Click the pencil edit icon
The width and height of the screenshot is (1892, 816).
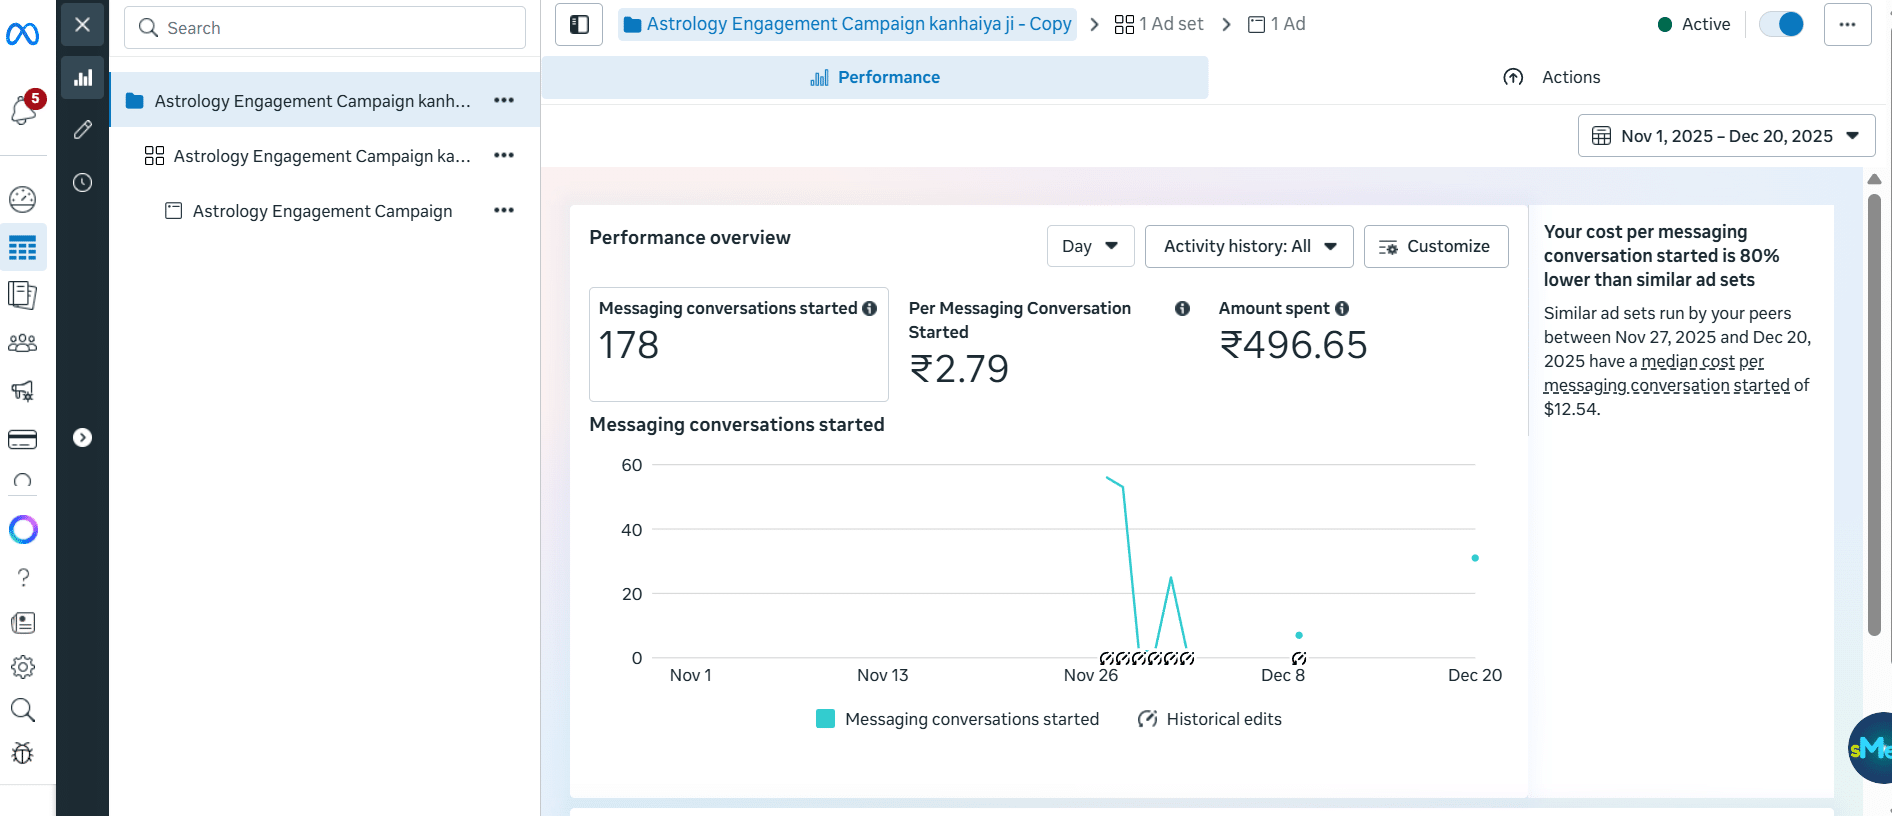coord(83,130)
